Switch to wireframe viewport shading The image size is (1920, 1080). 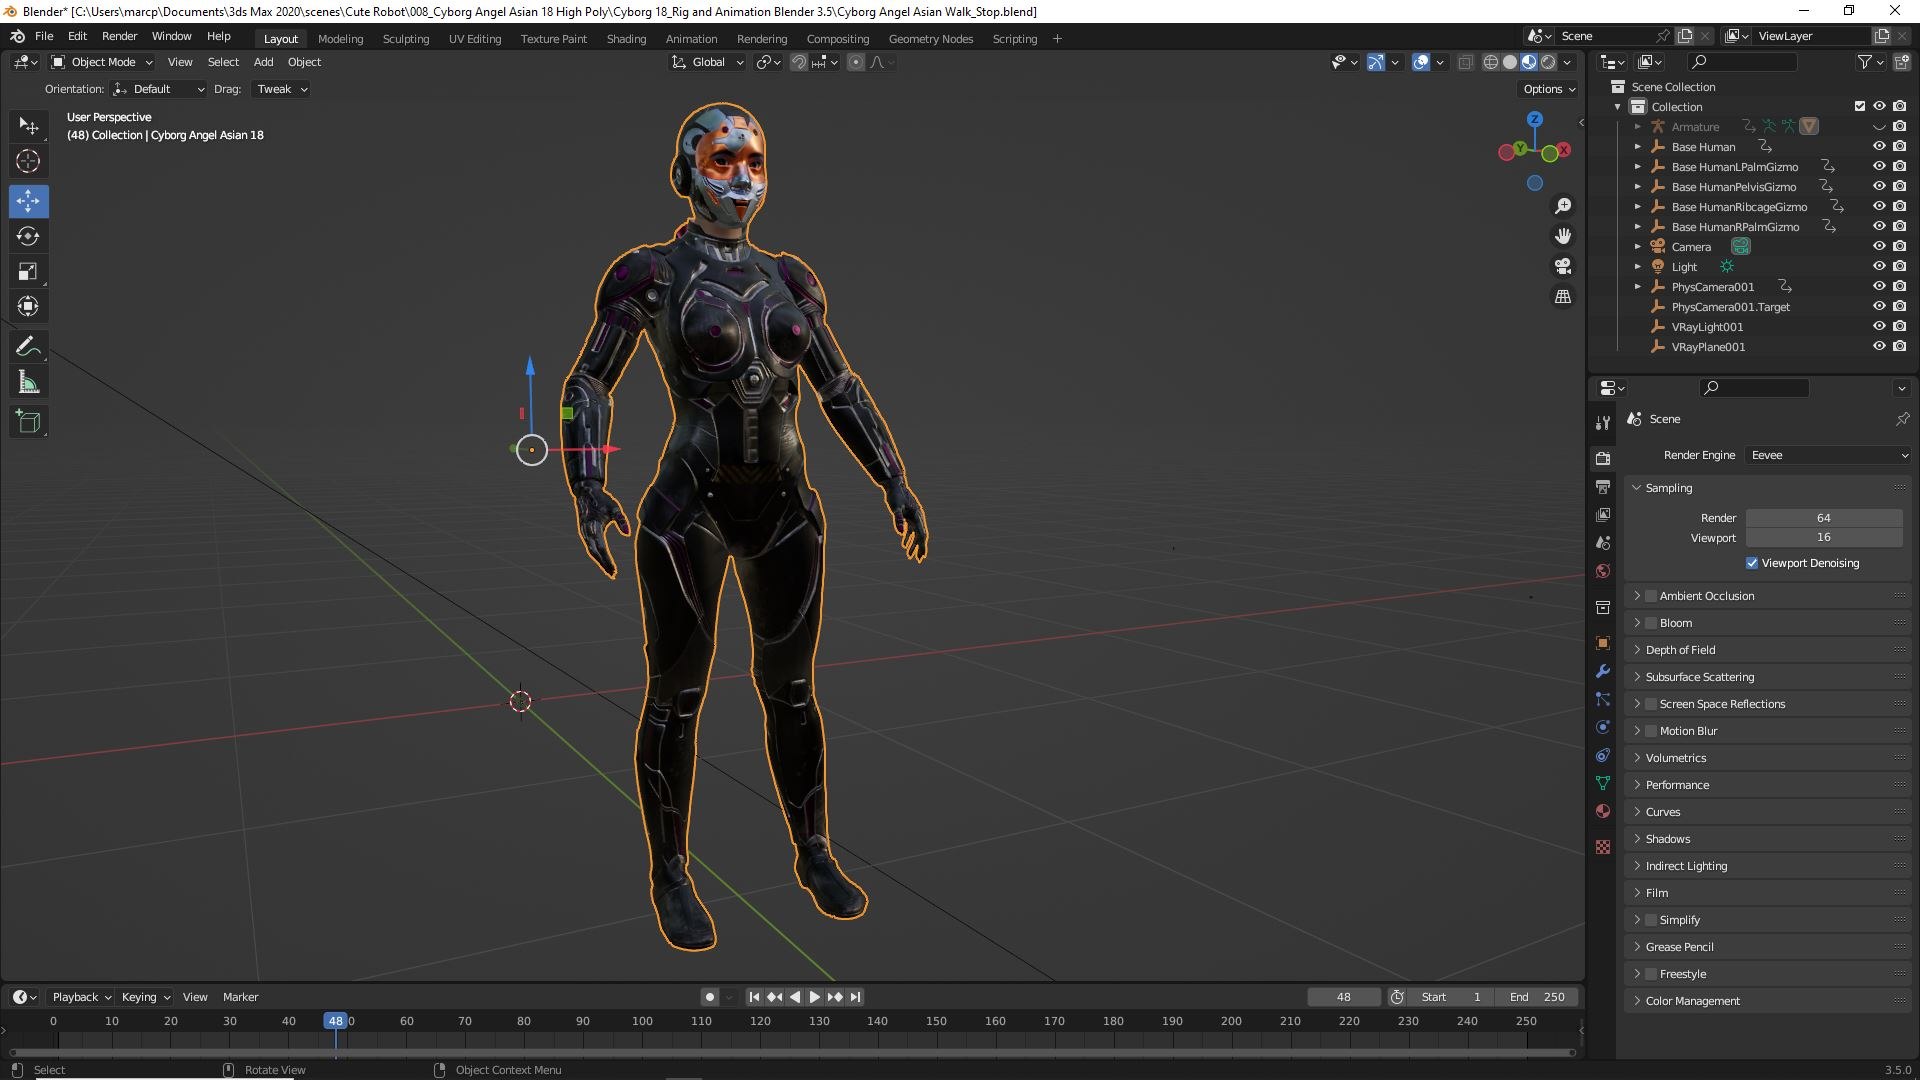(x=1490, y=62)
